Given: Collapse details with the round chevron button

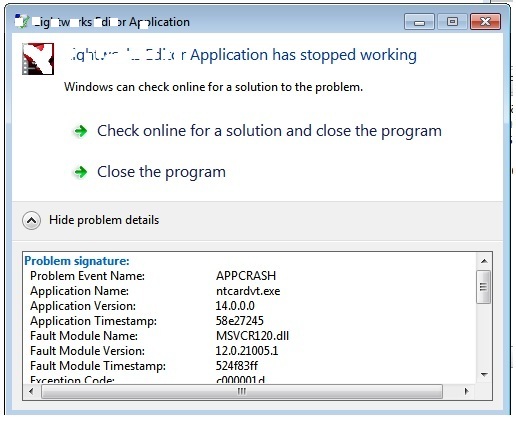Looking at the screenshot, I should [31, 220].
